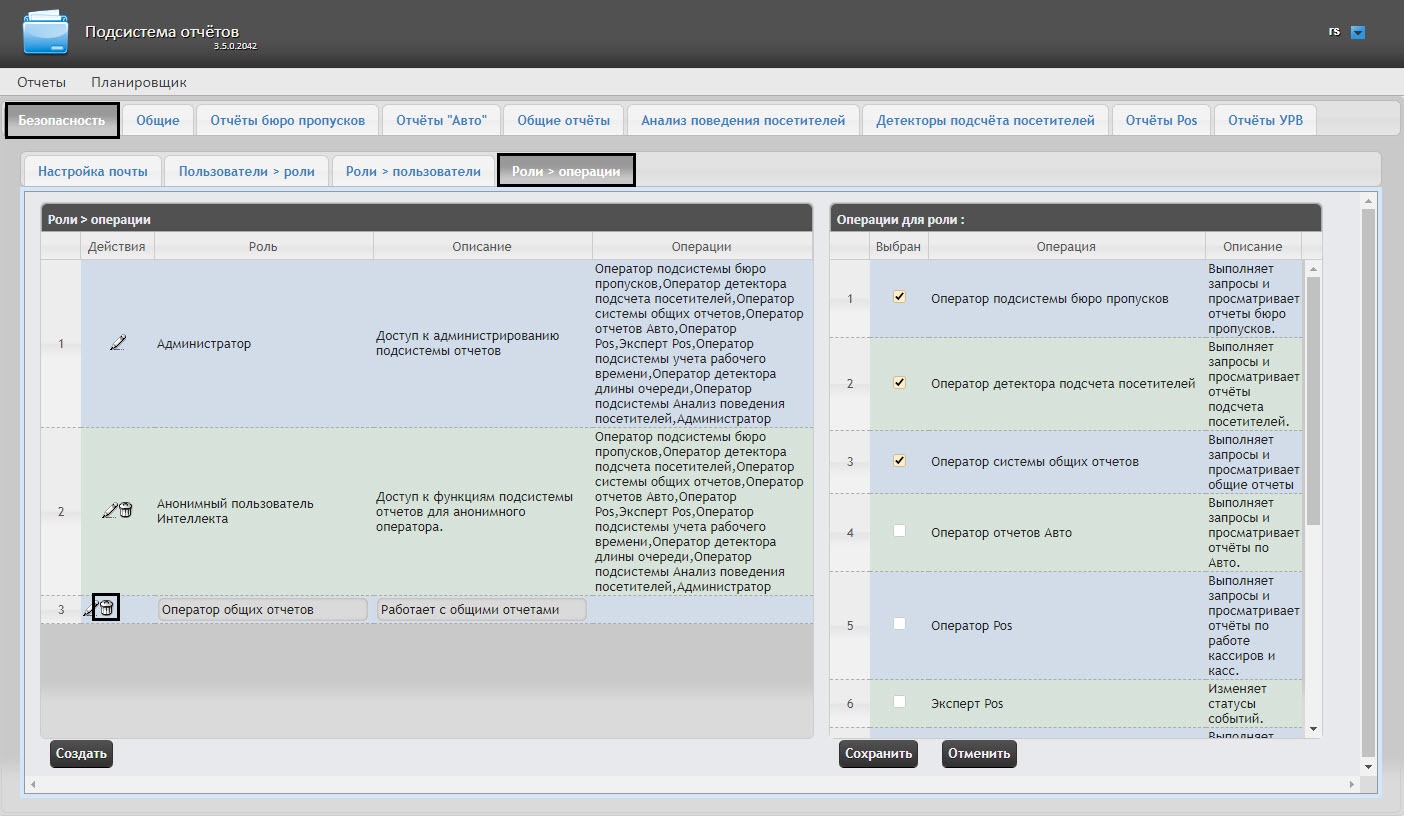Click the edit pencil for Анонимный пользователь role
Image resolution: width=1404 pixels, height=816 pixels.
[110, 511]
